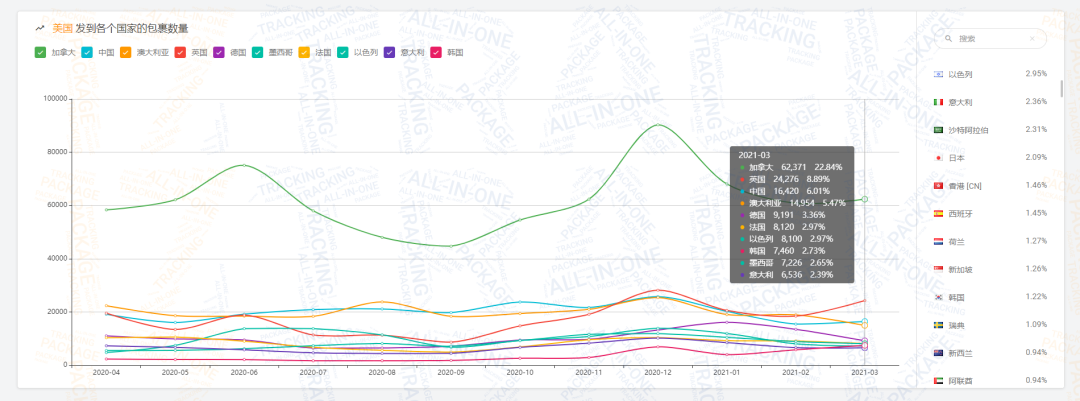Hide the 澳大利亚 line via its checkbox

pos(126,52)
